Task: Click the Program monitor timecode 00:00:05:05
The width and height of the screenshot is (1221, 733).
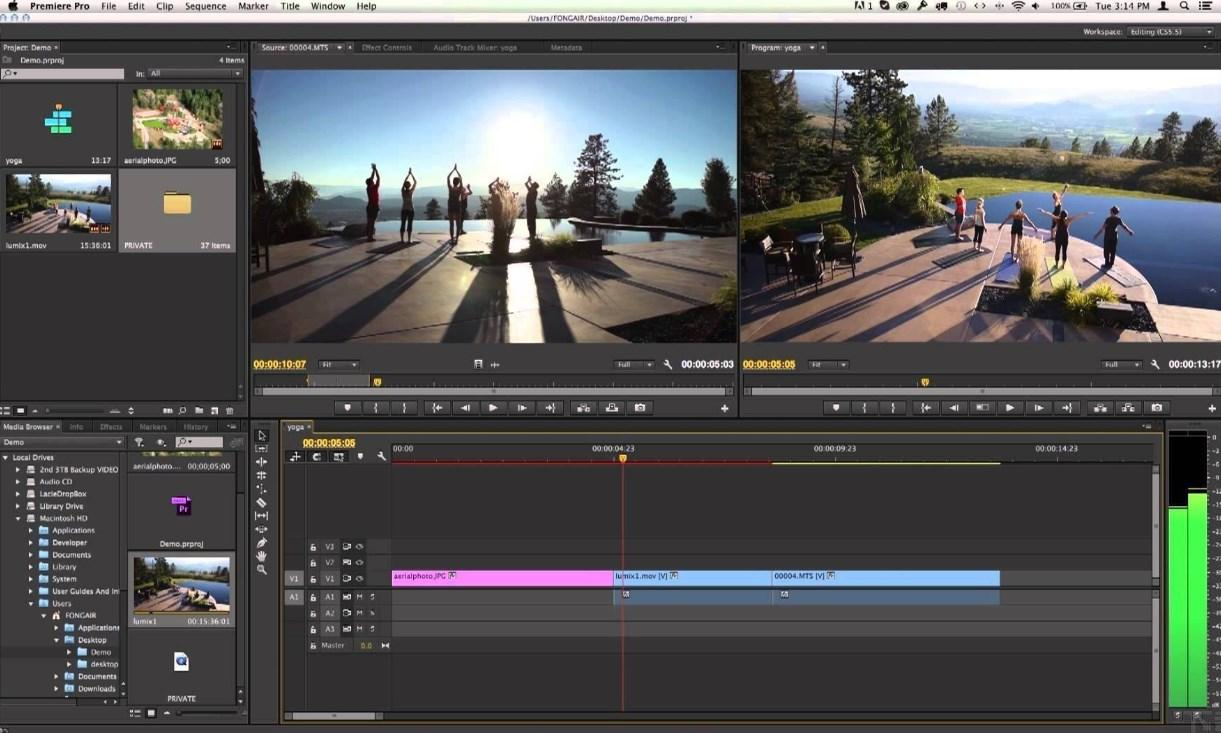Action: tap(769, 365)
